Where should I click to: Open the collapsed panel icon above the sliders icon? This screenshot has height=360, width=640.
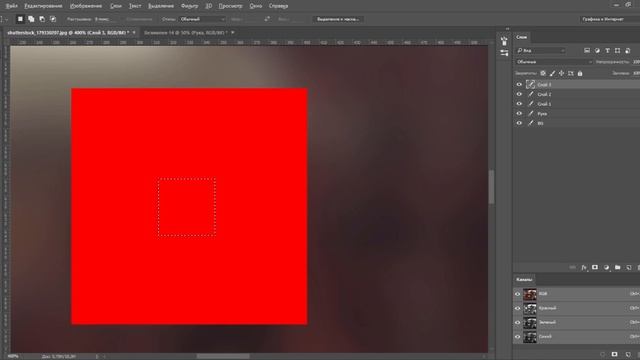pos(504,40)
